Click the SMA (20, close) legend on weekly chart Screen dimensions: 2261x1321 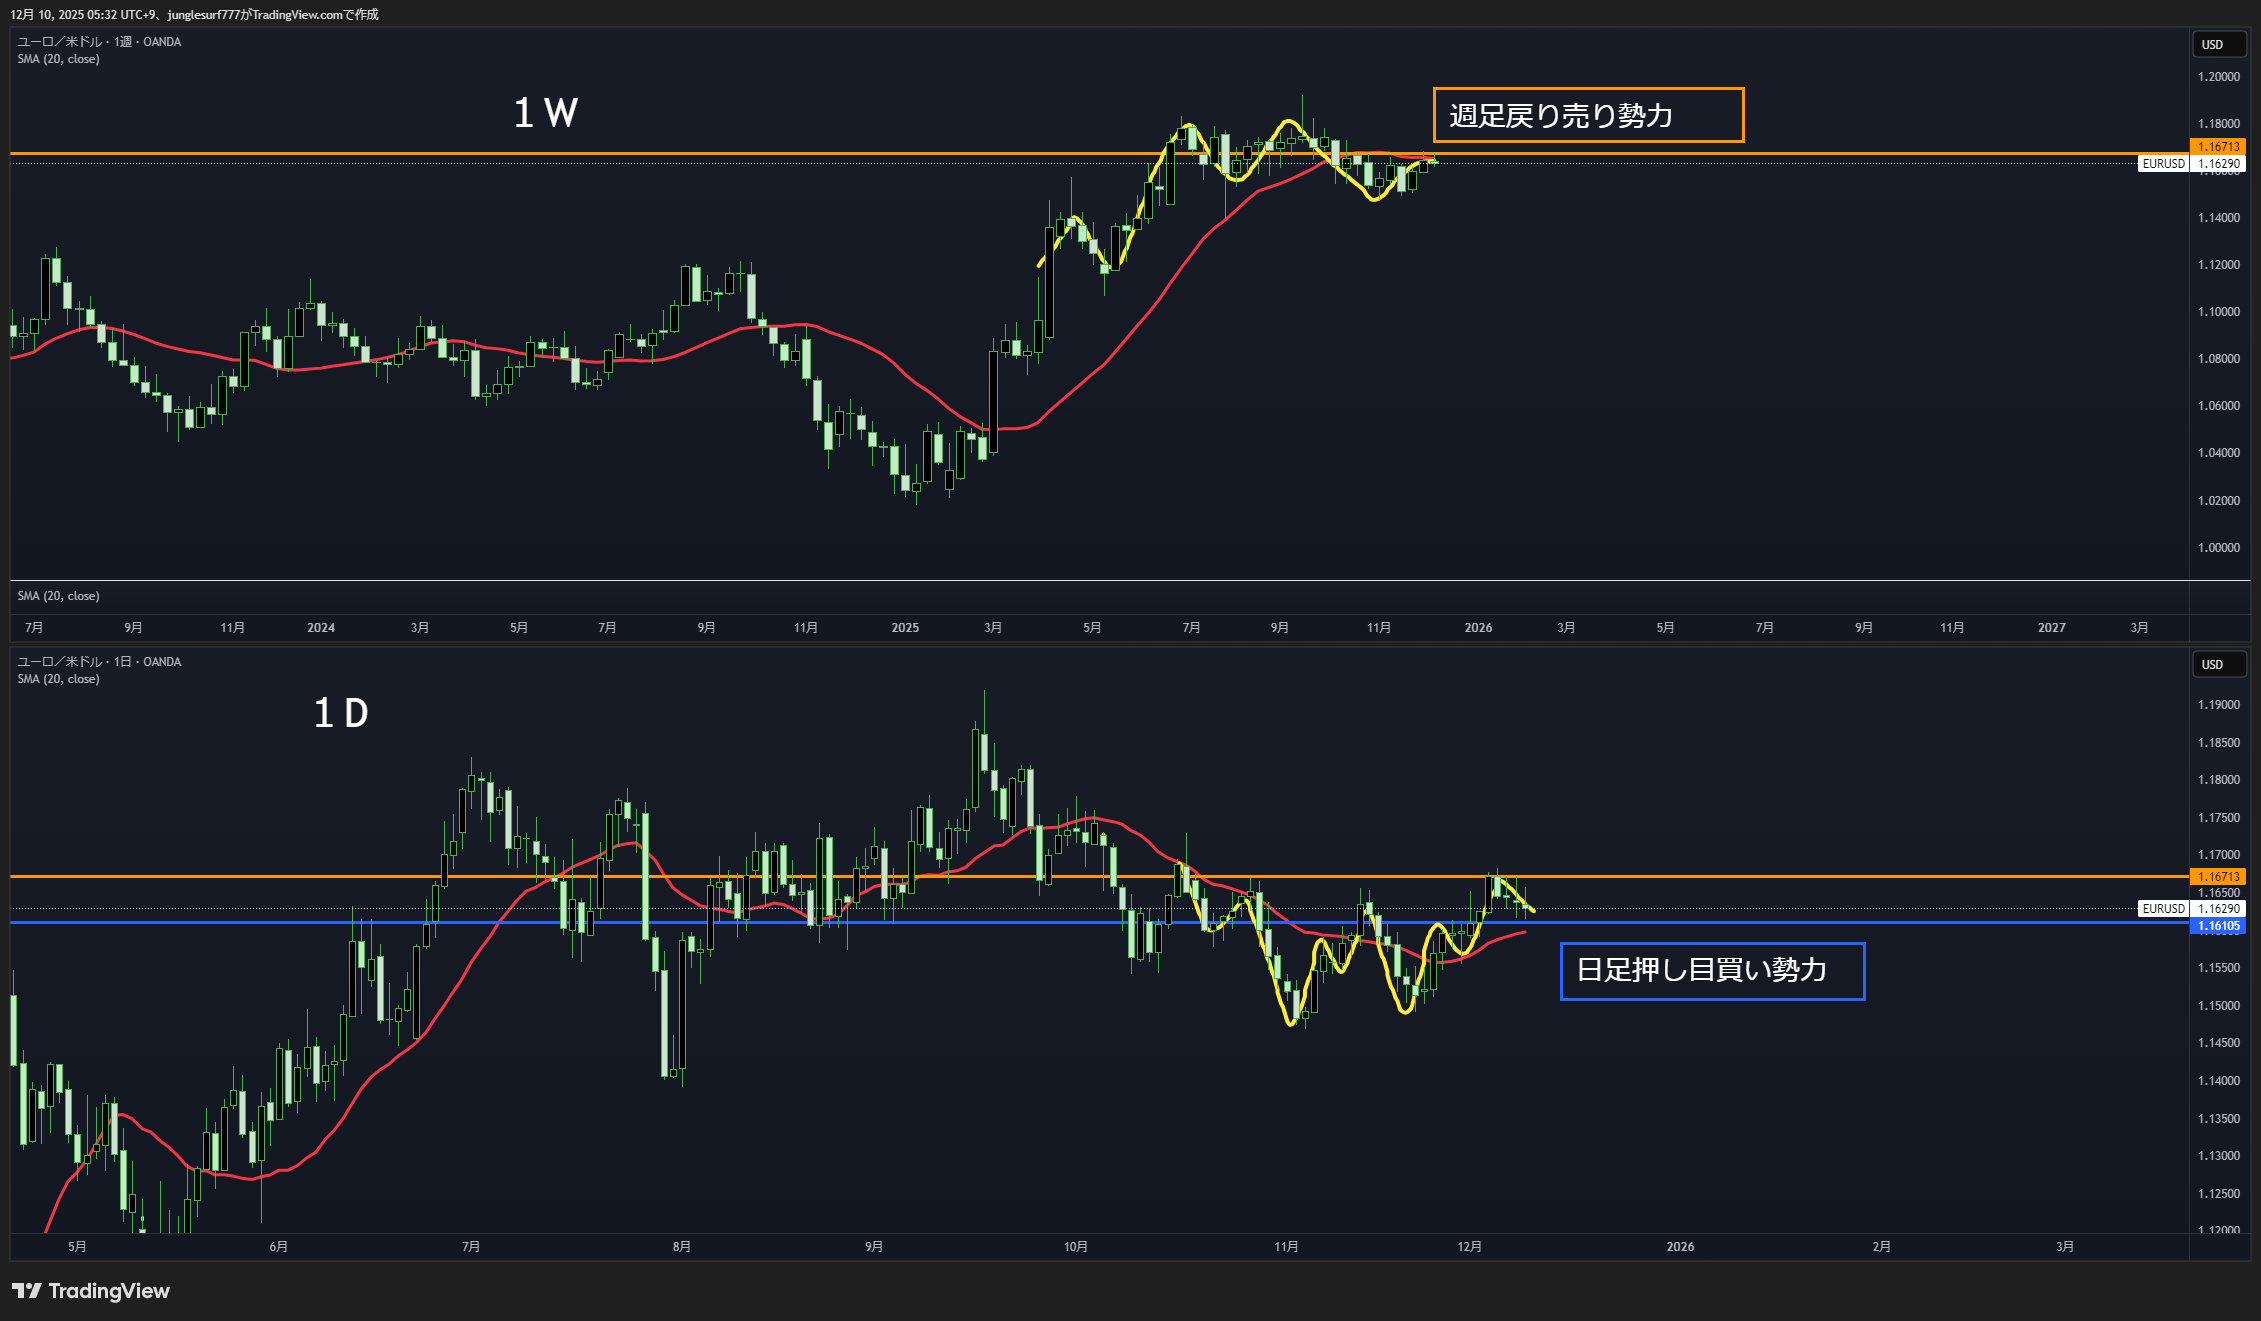click(x=58, y=59)
